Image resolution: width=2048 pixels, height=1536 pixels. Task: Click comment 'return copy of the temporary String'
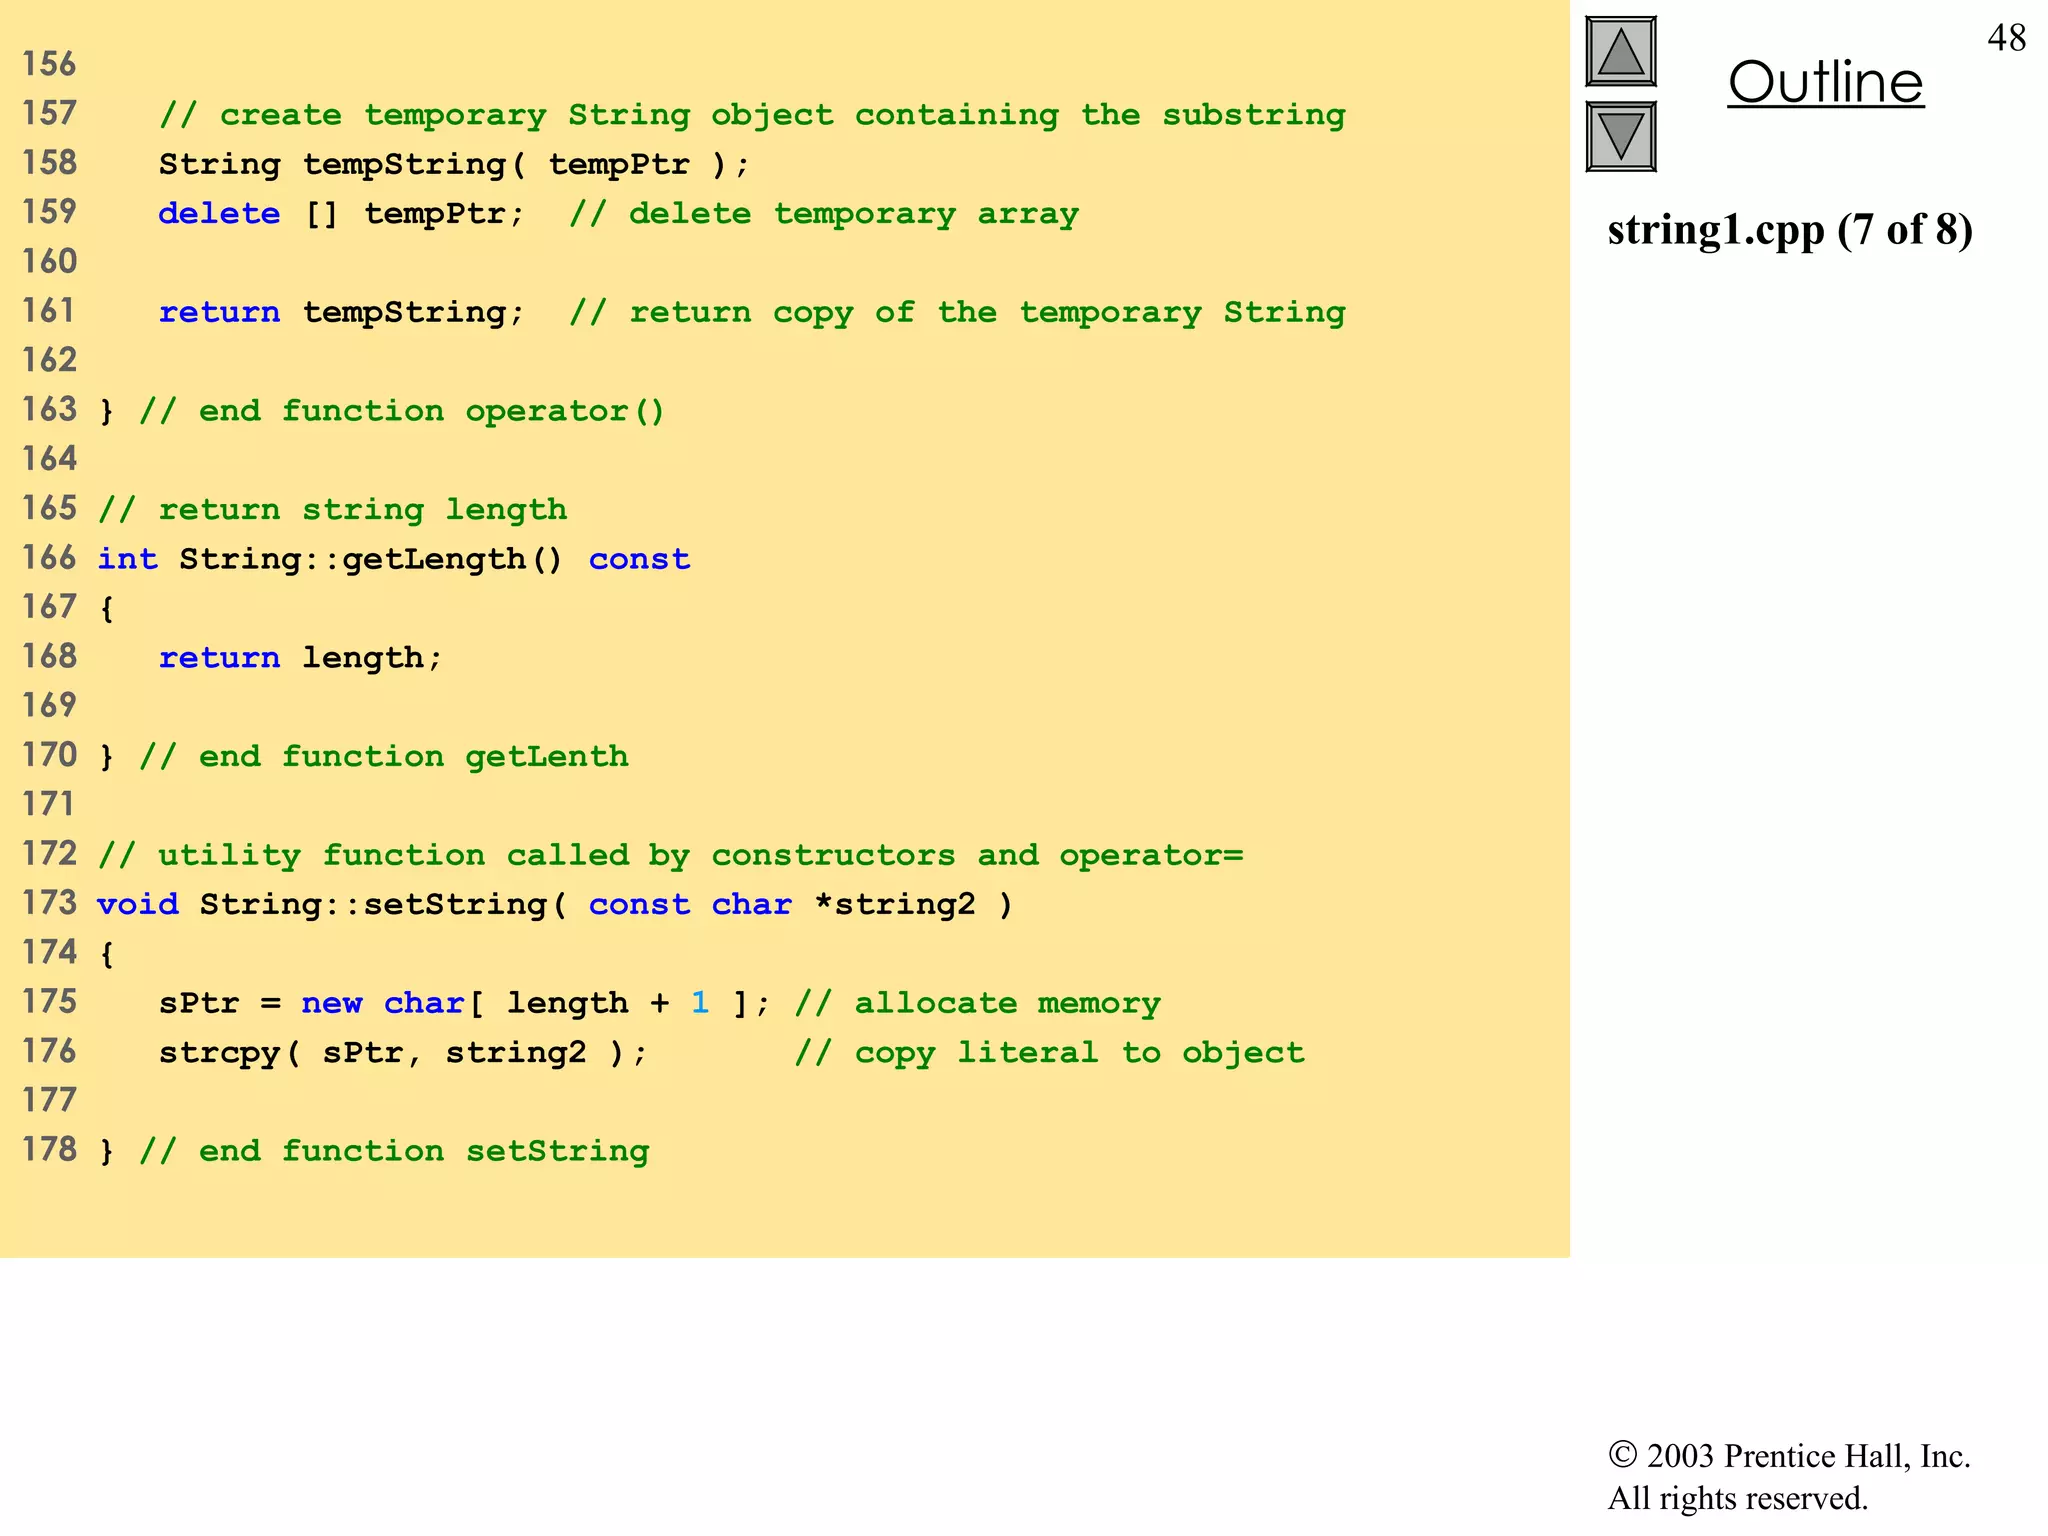click(957, 313)
